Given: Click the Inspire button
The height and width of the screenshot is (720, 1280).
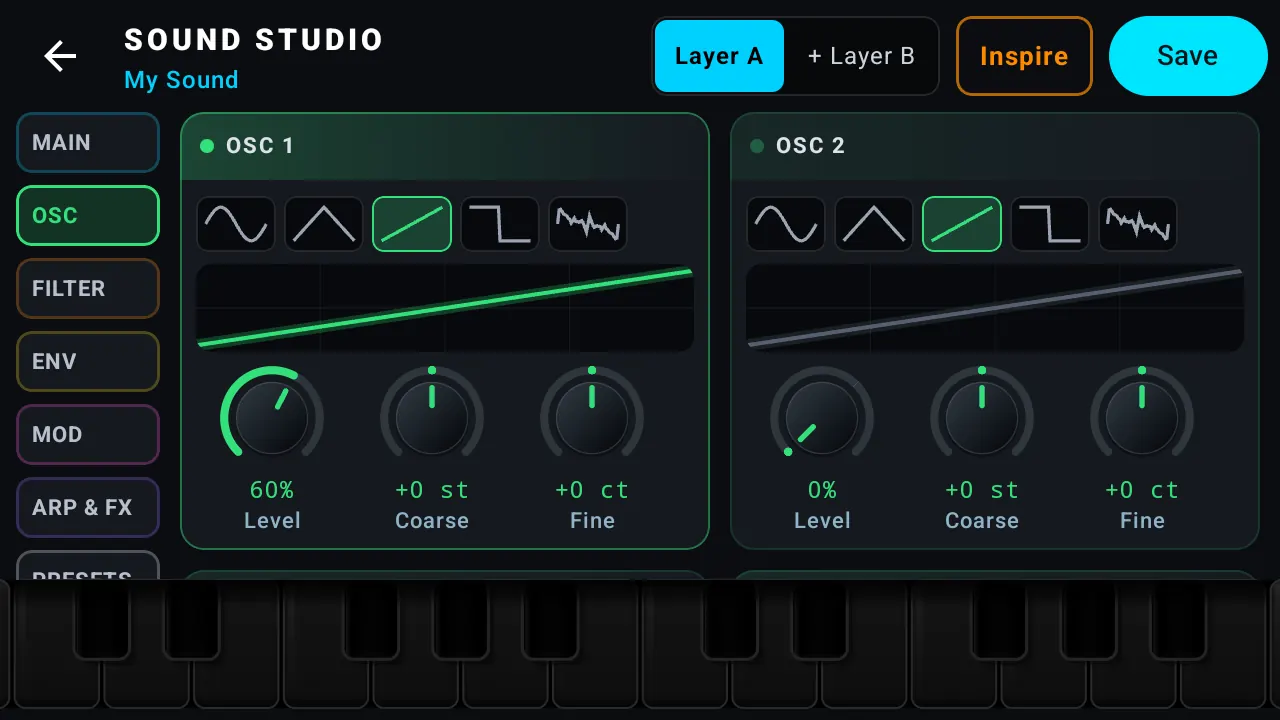Looking at the screenshot, I should tap(1024, 56).
